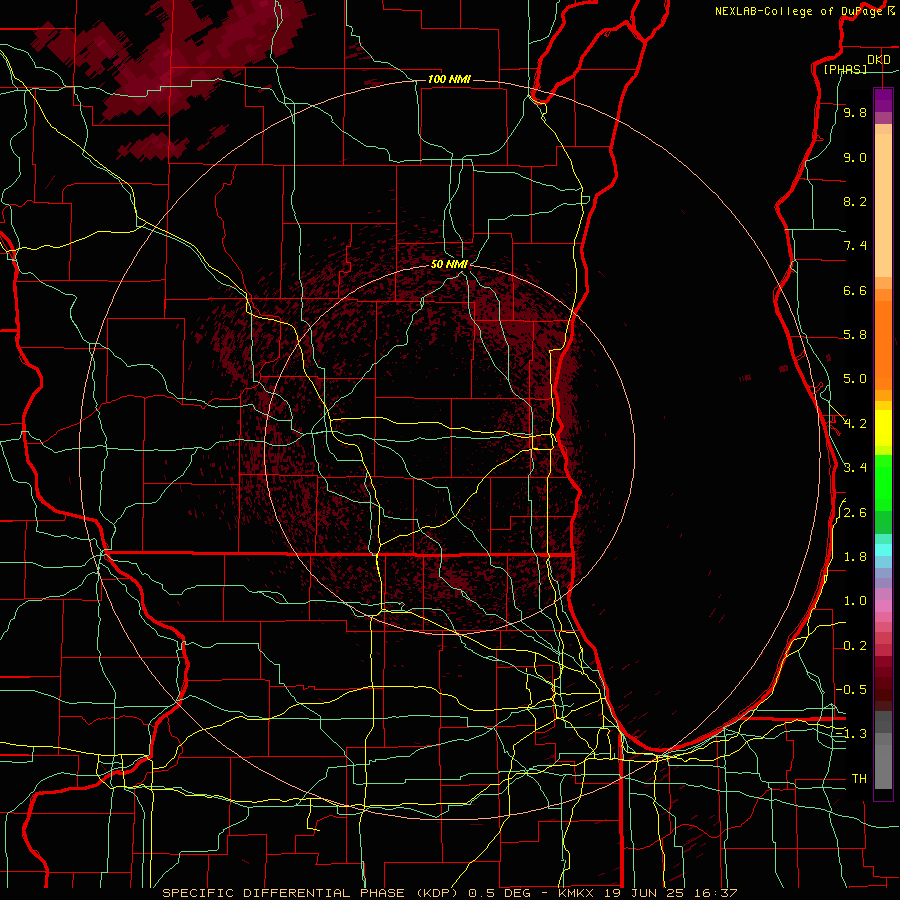900x900 pixels.
Task: Click the TH threshold label
Action: pos(859,778)
